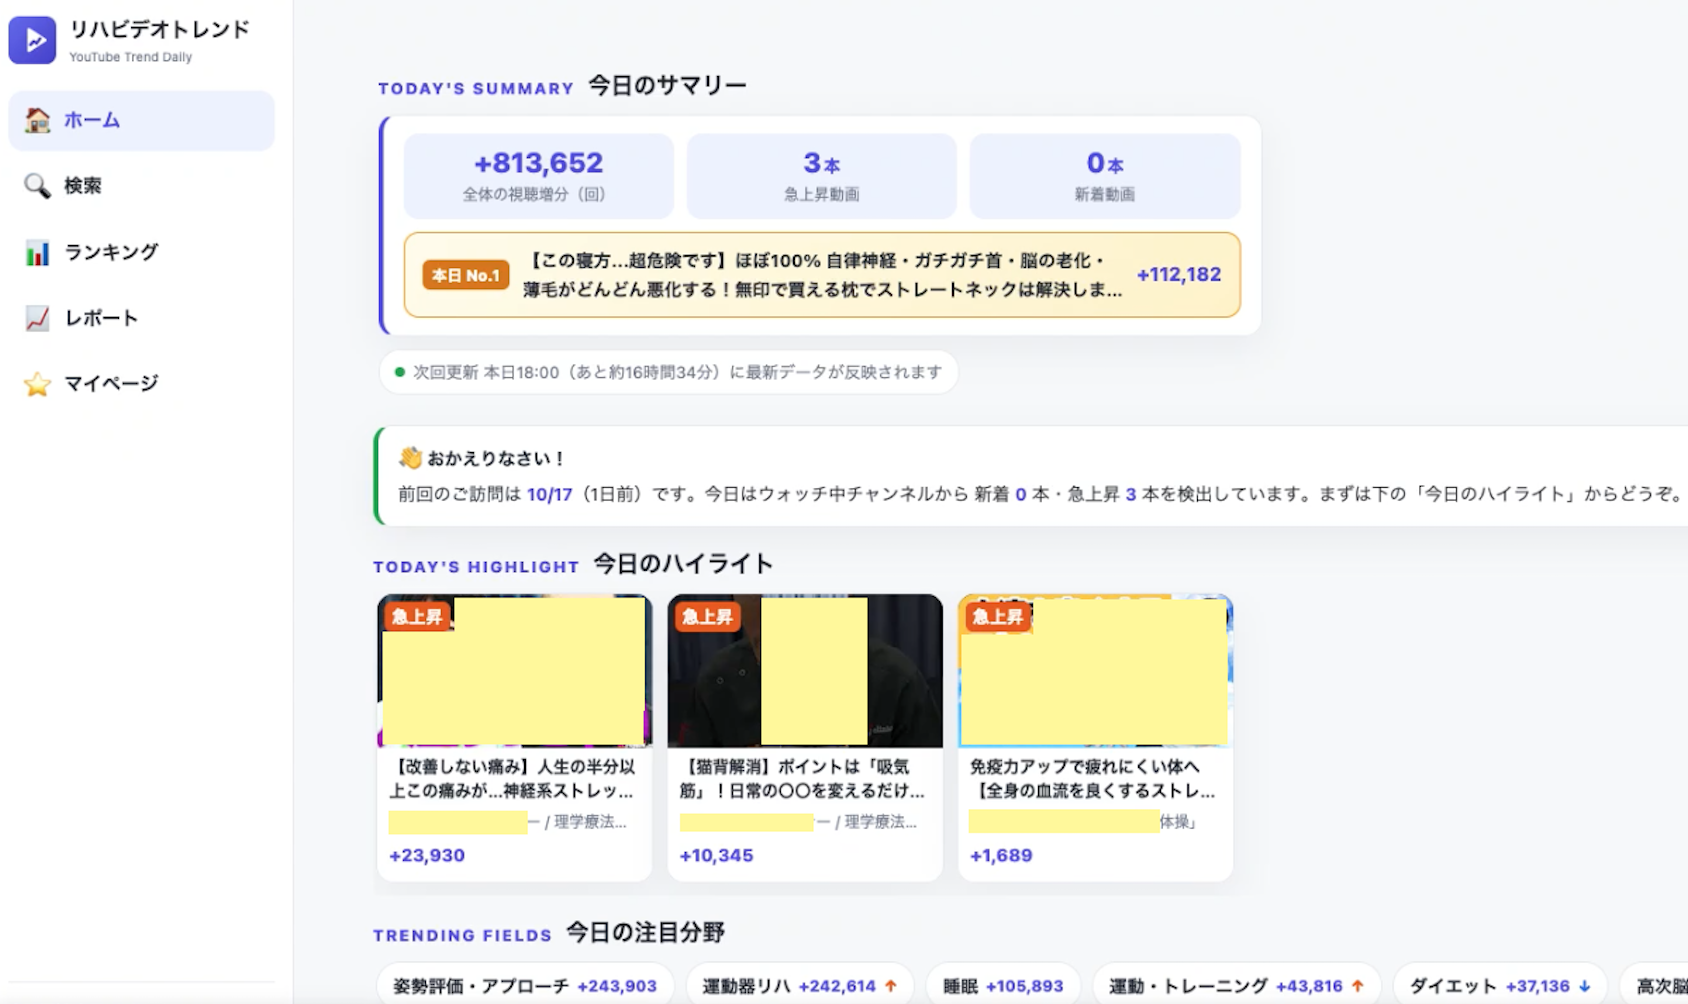Click the 免疫力アップで疲れにくい体へ title
The height and width of the screenshot is (1004, 1688).
click(x=1093, y=779)
